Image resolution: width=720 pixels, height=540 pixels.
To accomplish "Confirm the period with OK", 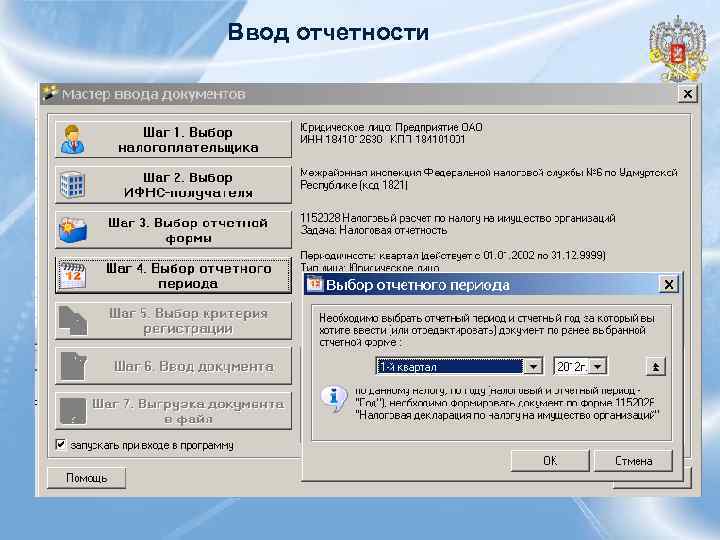I will pyautogui.click(x=550, y=461).
